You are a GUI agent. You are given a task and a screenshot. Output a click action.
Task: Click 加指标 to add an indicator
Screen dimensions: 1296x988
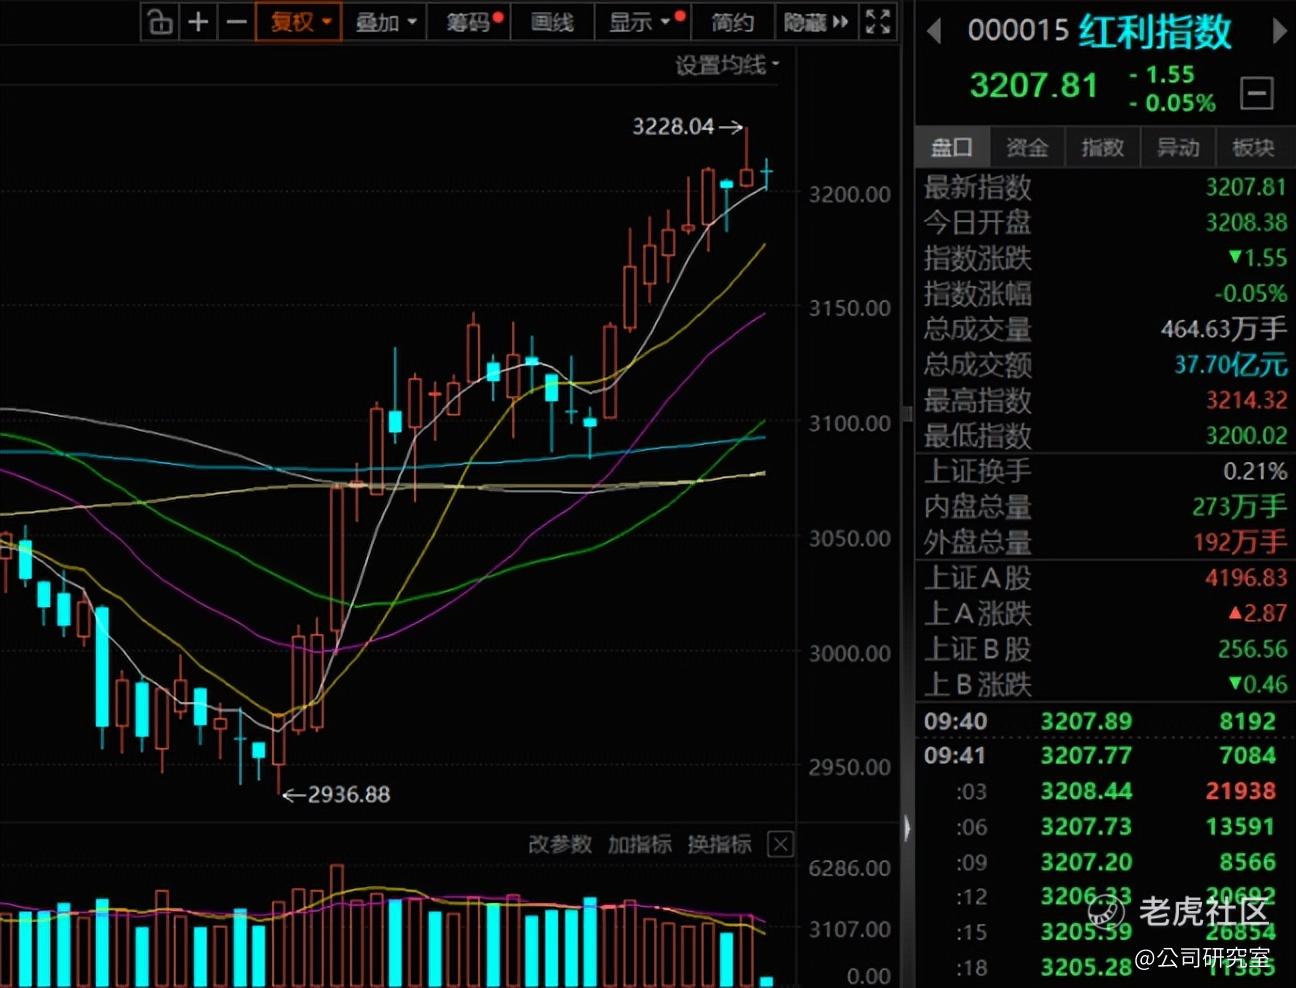click(640, 845)
